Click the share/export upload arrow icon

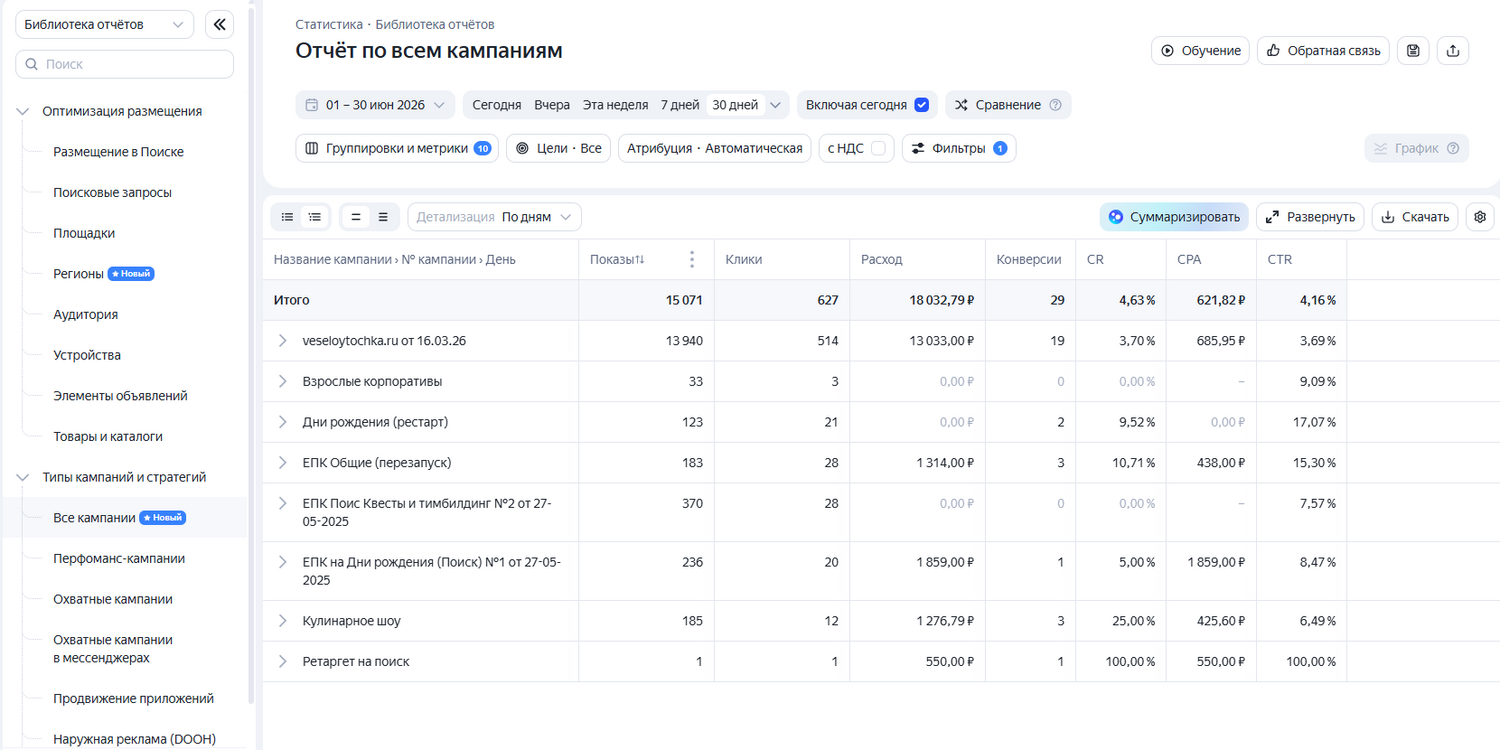click(x=1453, y=50)
